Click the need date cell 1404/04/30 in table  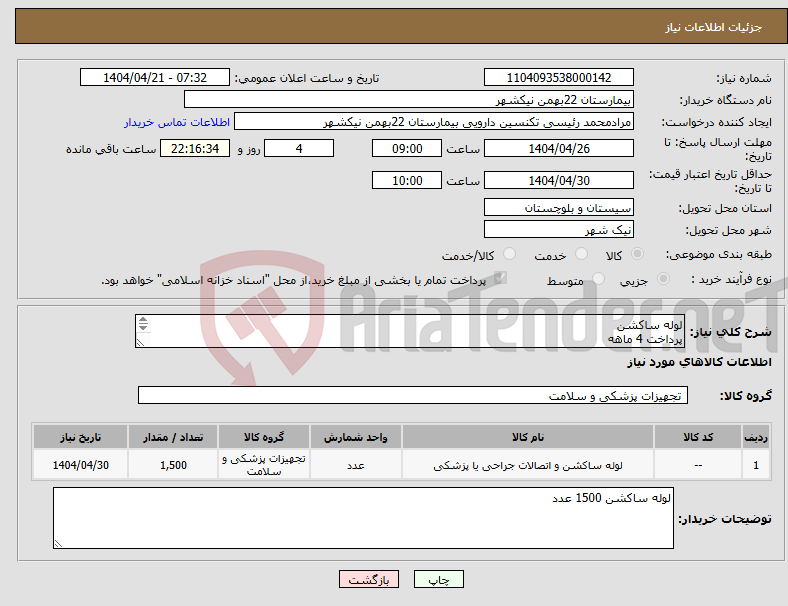click(x=80, y=465)
